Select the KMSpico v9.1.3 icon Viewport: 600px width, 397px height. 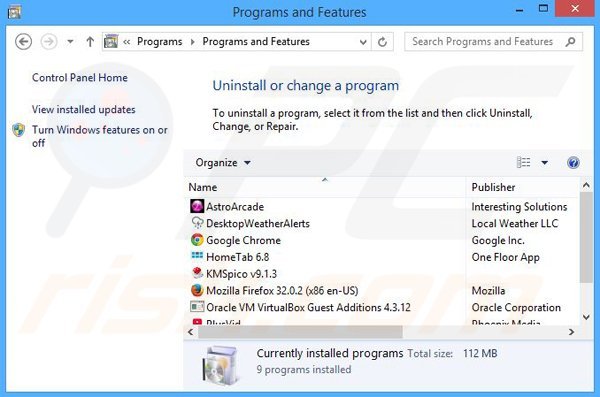pyautogui.click(x=197, y=273)
